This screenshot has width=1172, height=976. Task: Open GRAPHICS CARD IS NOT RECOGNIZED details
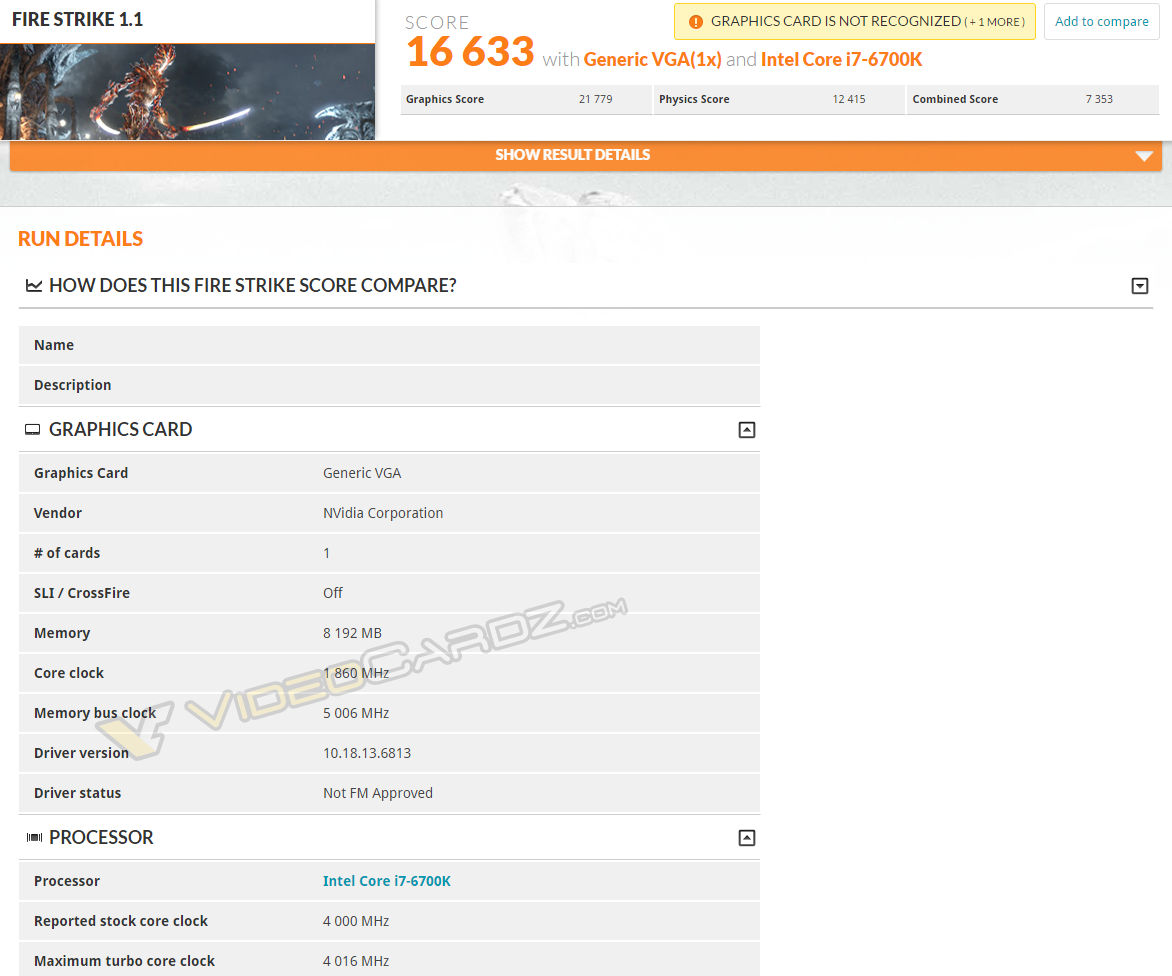(854, 21)
